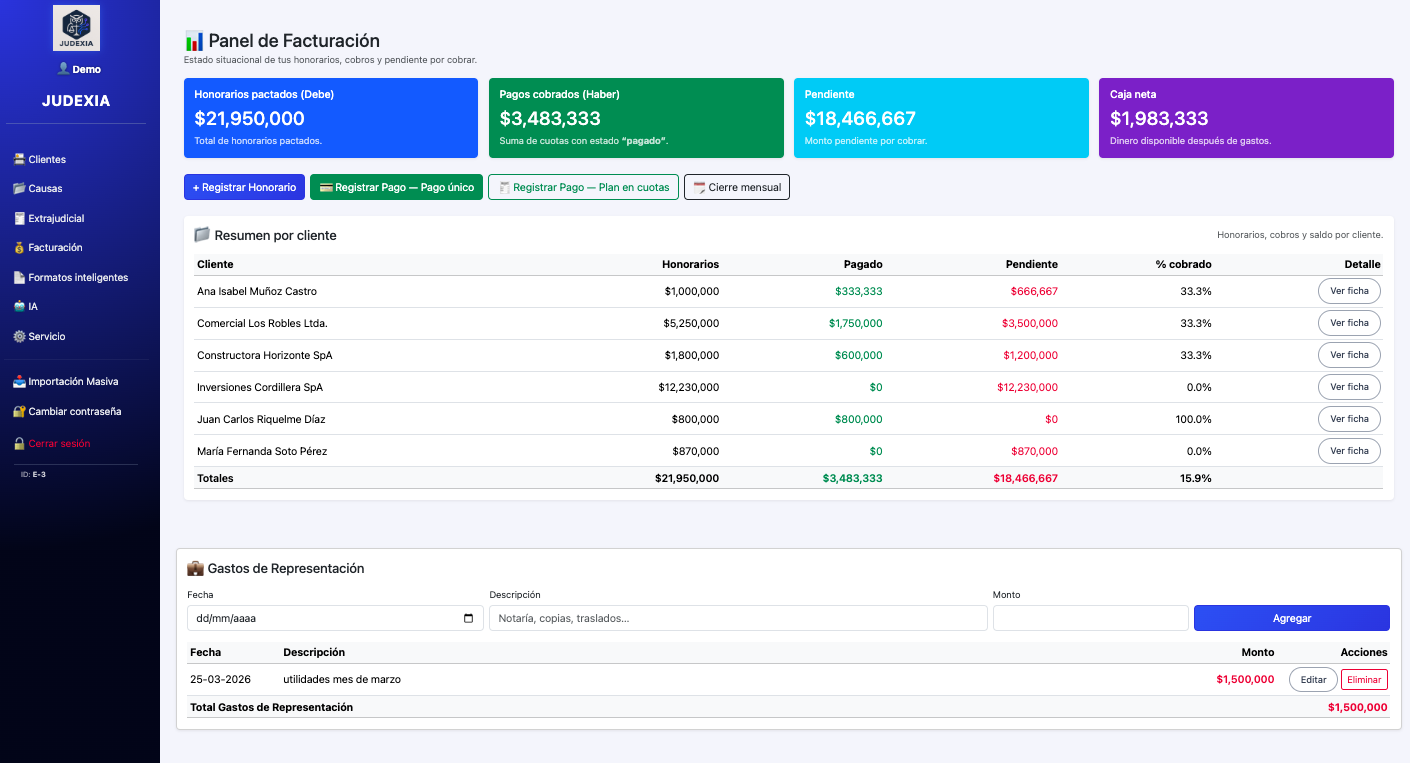
Task: Click the Judexia logo image
Action: click(76, 28)
